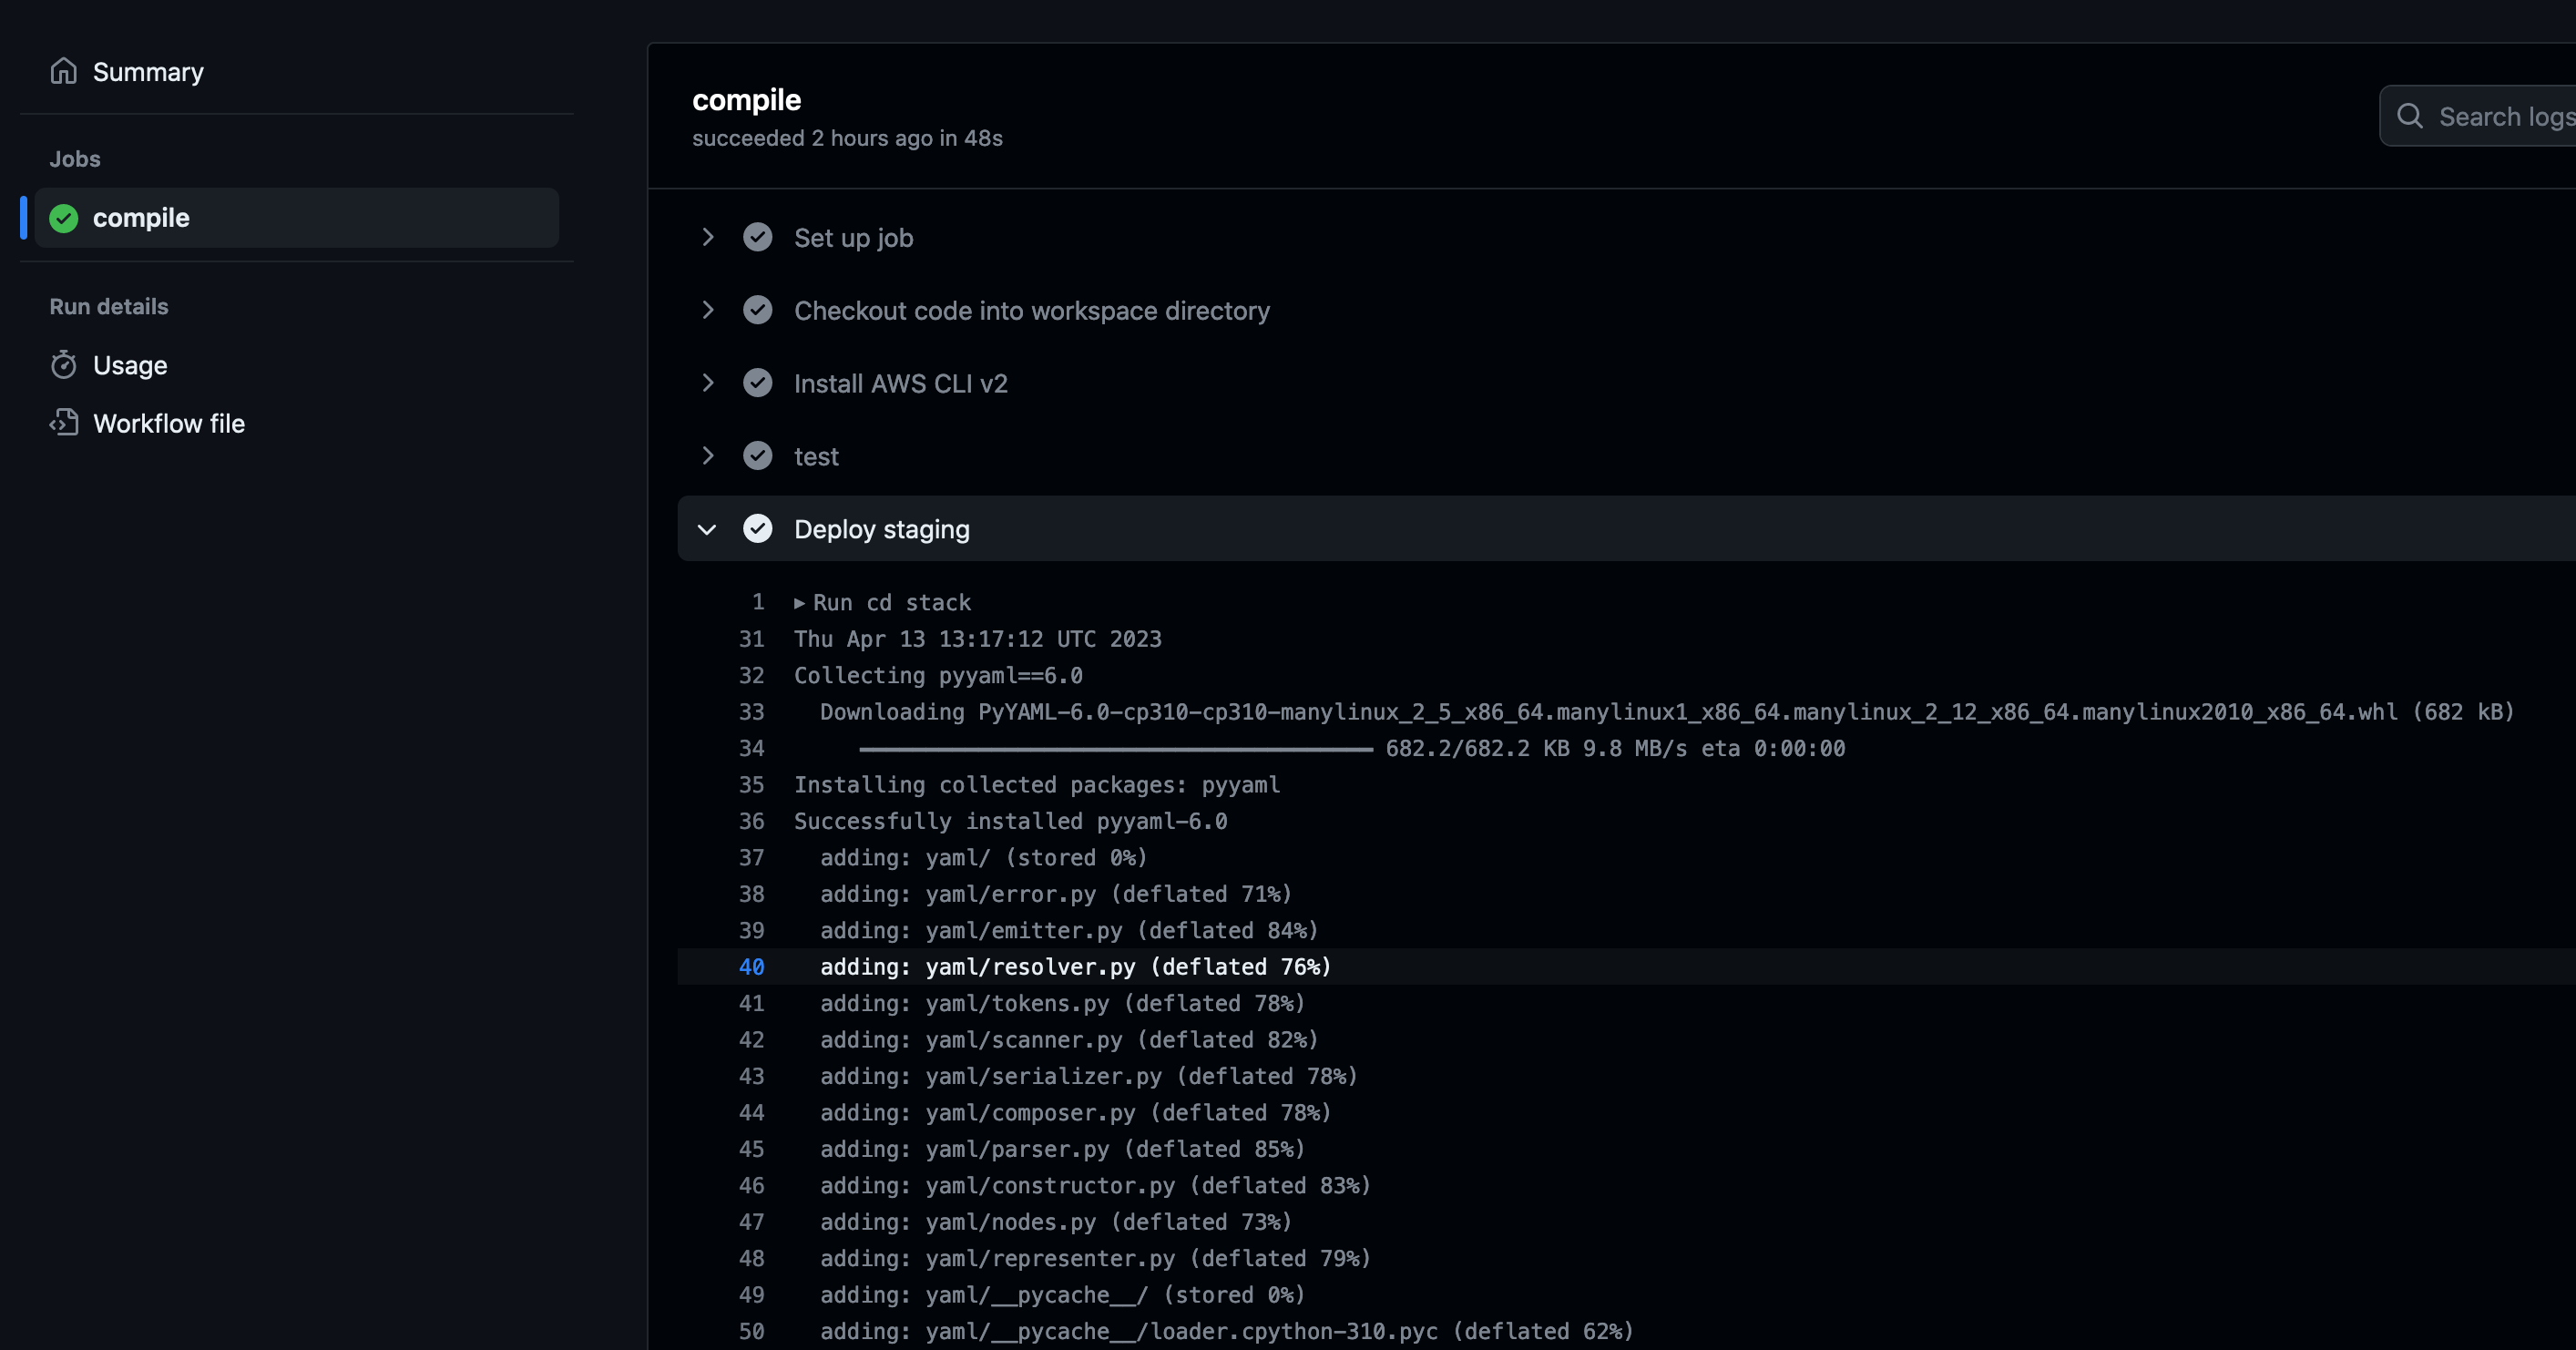Viewport: 2576px width, 1350px height.
Task: Click the checkmark status icon for Install AWS CLI v2
Action: pos(757,383)
